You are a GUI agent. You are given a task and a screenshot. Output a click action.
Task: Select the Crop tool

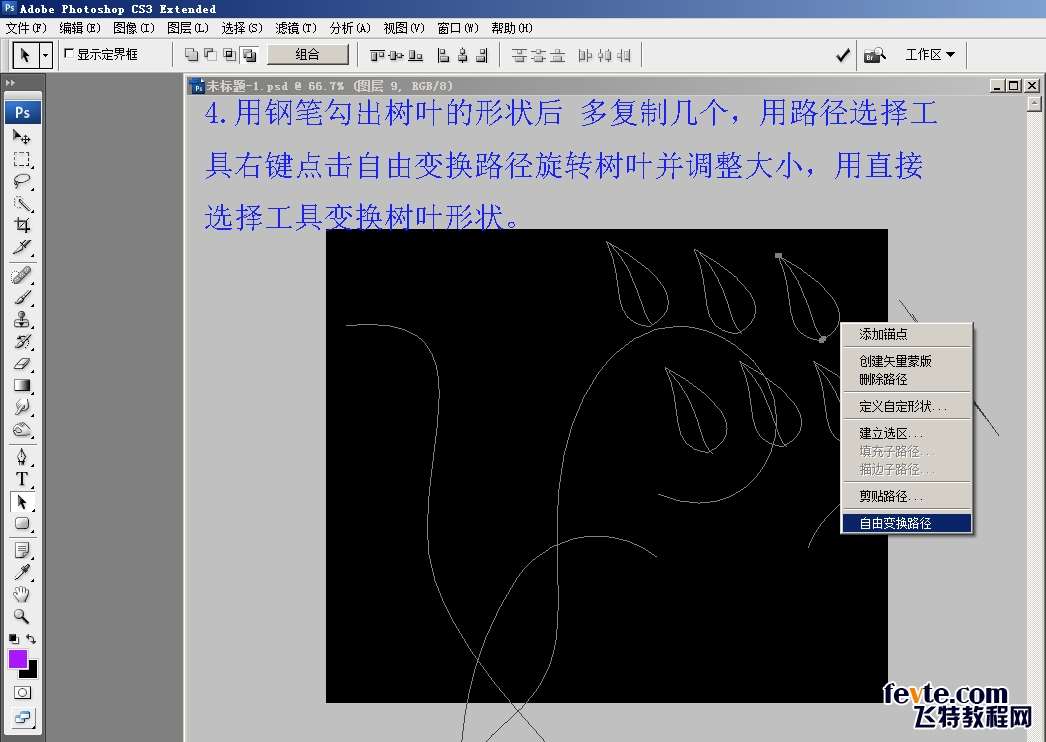click(x=22, y=225)
